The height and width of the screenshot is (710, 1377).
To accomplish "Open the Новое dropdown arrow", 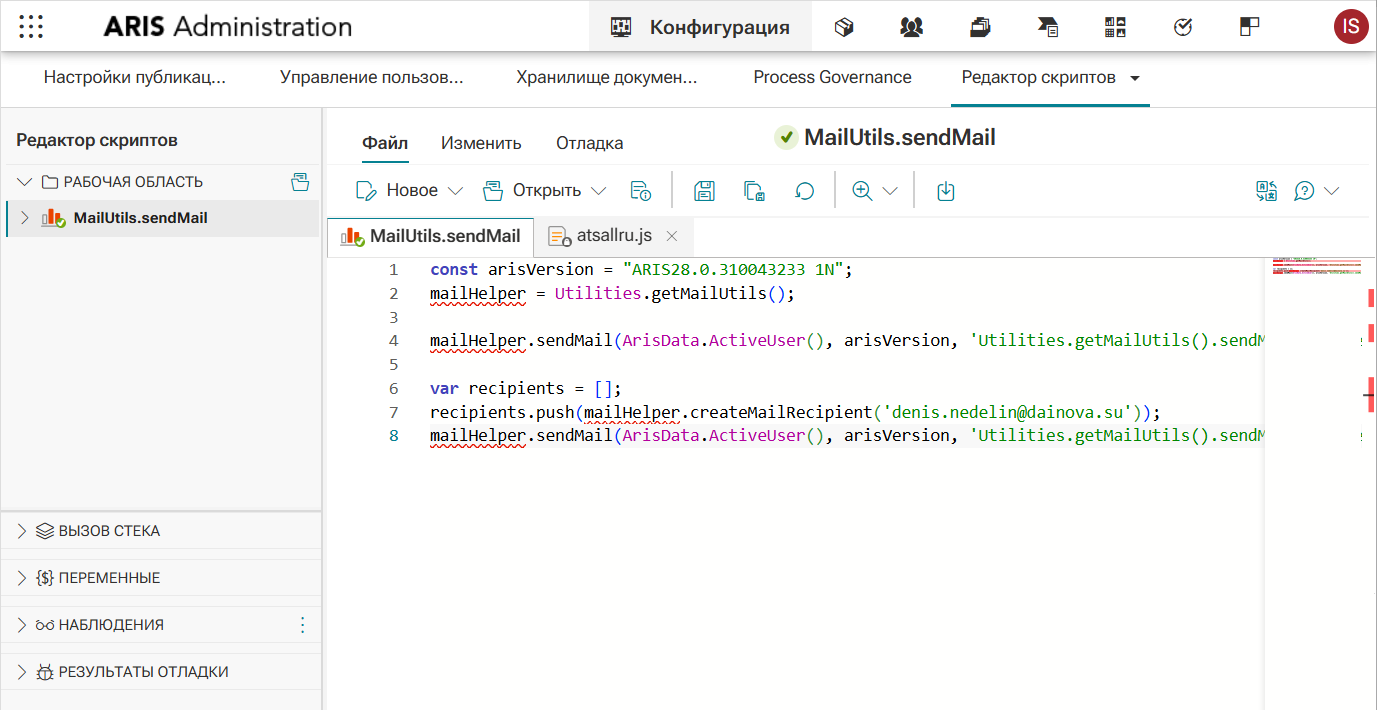I will (455, 190).
